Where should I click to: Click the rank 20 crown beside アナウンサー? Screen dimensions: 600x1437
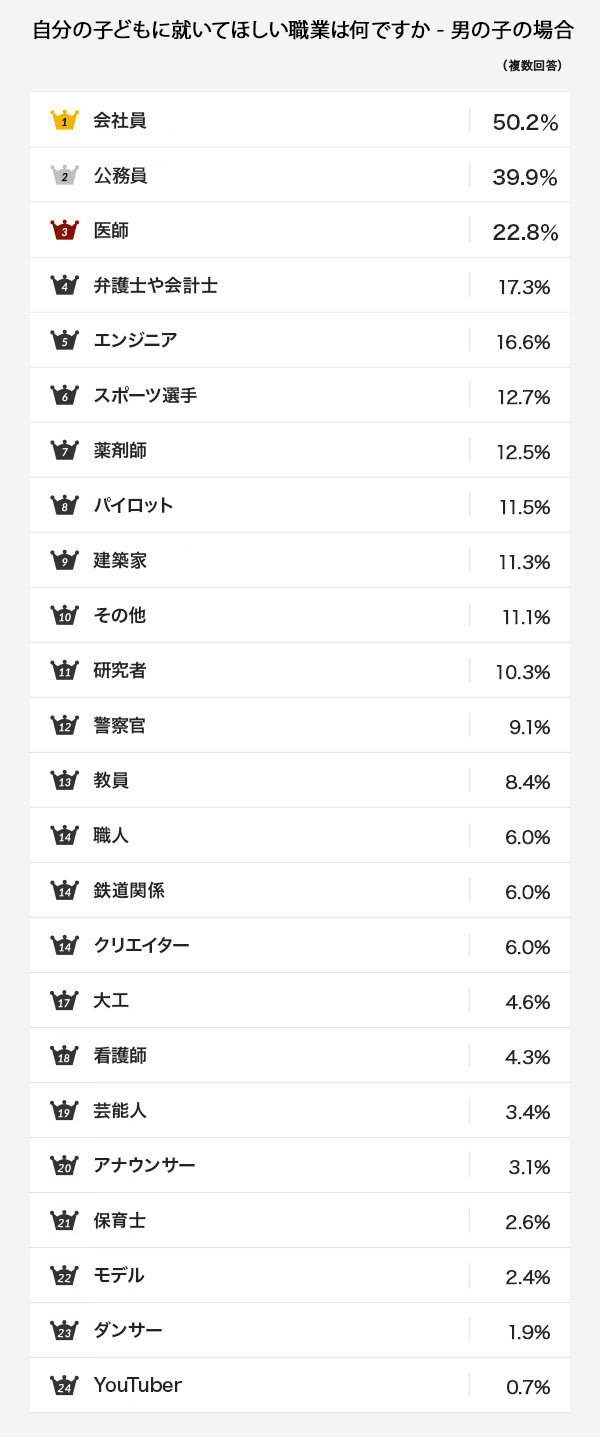pos(64,1165)
